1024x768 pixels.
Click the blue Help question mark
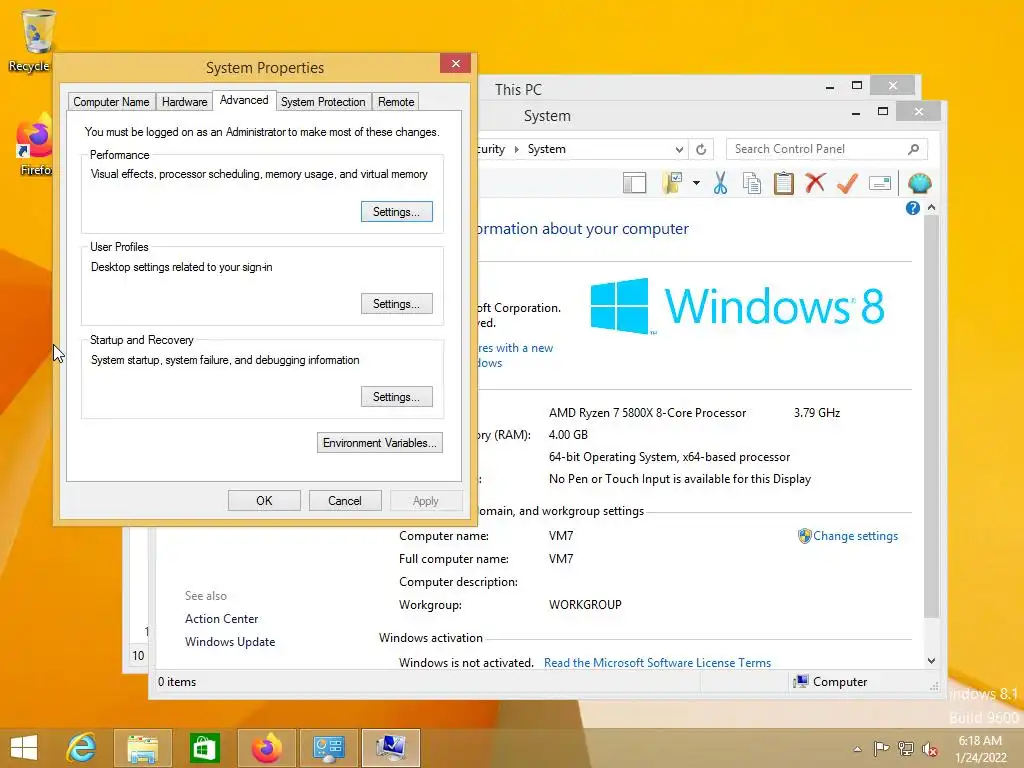click(912, 208)
